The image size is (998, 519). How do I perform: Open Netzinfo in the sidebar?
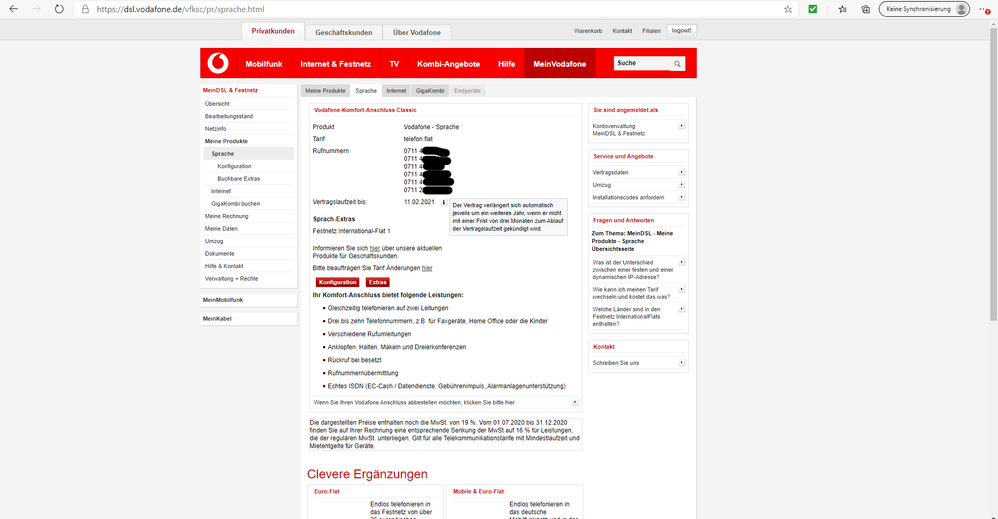click(215, 129)
